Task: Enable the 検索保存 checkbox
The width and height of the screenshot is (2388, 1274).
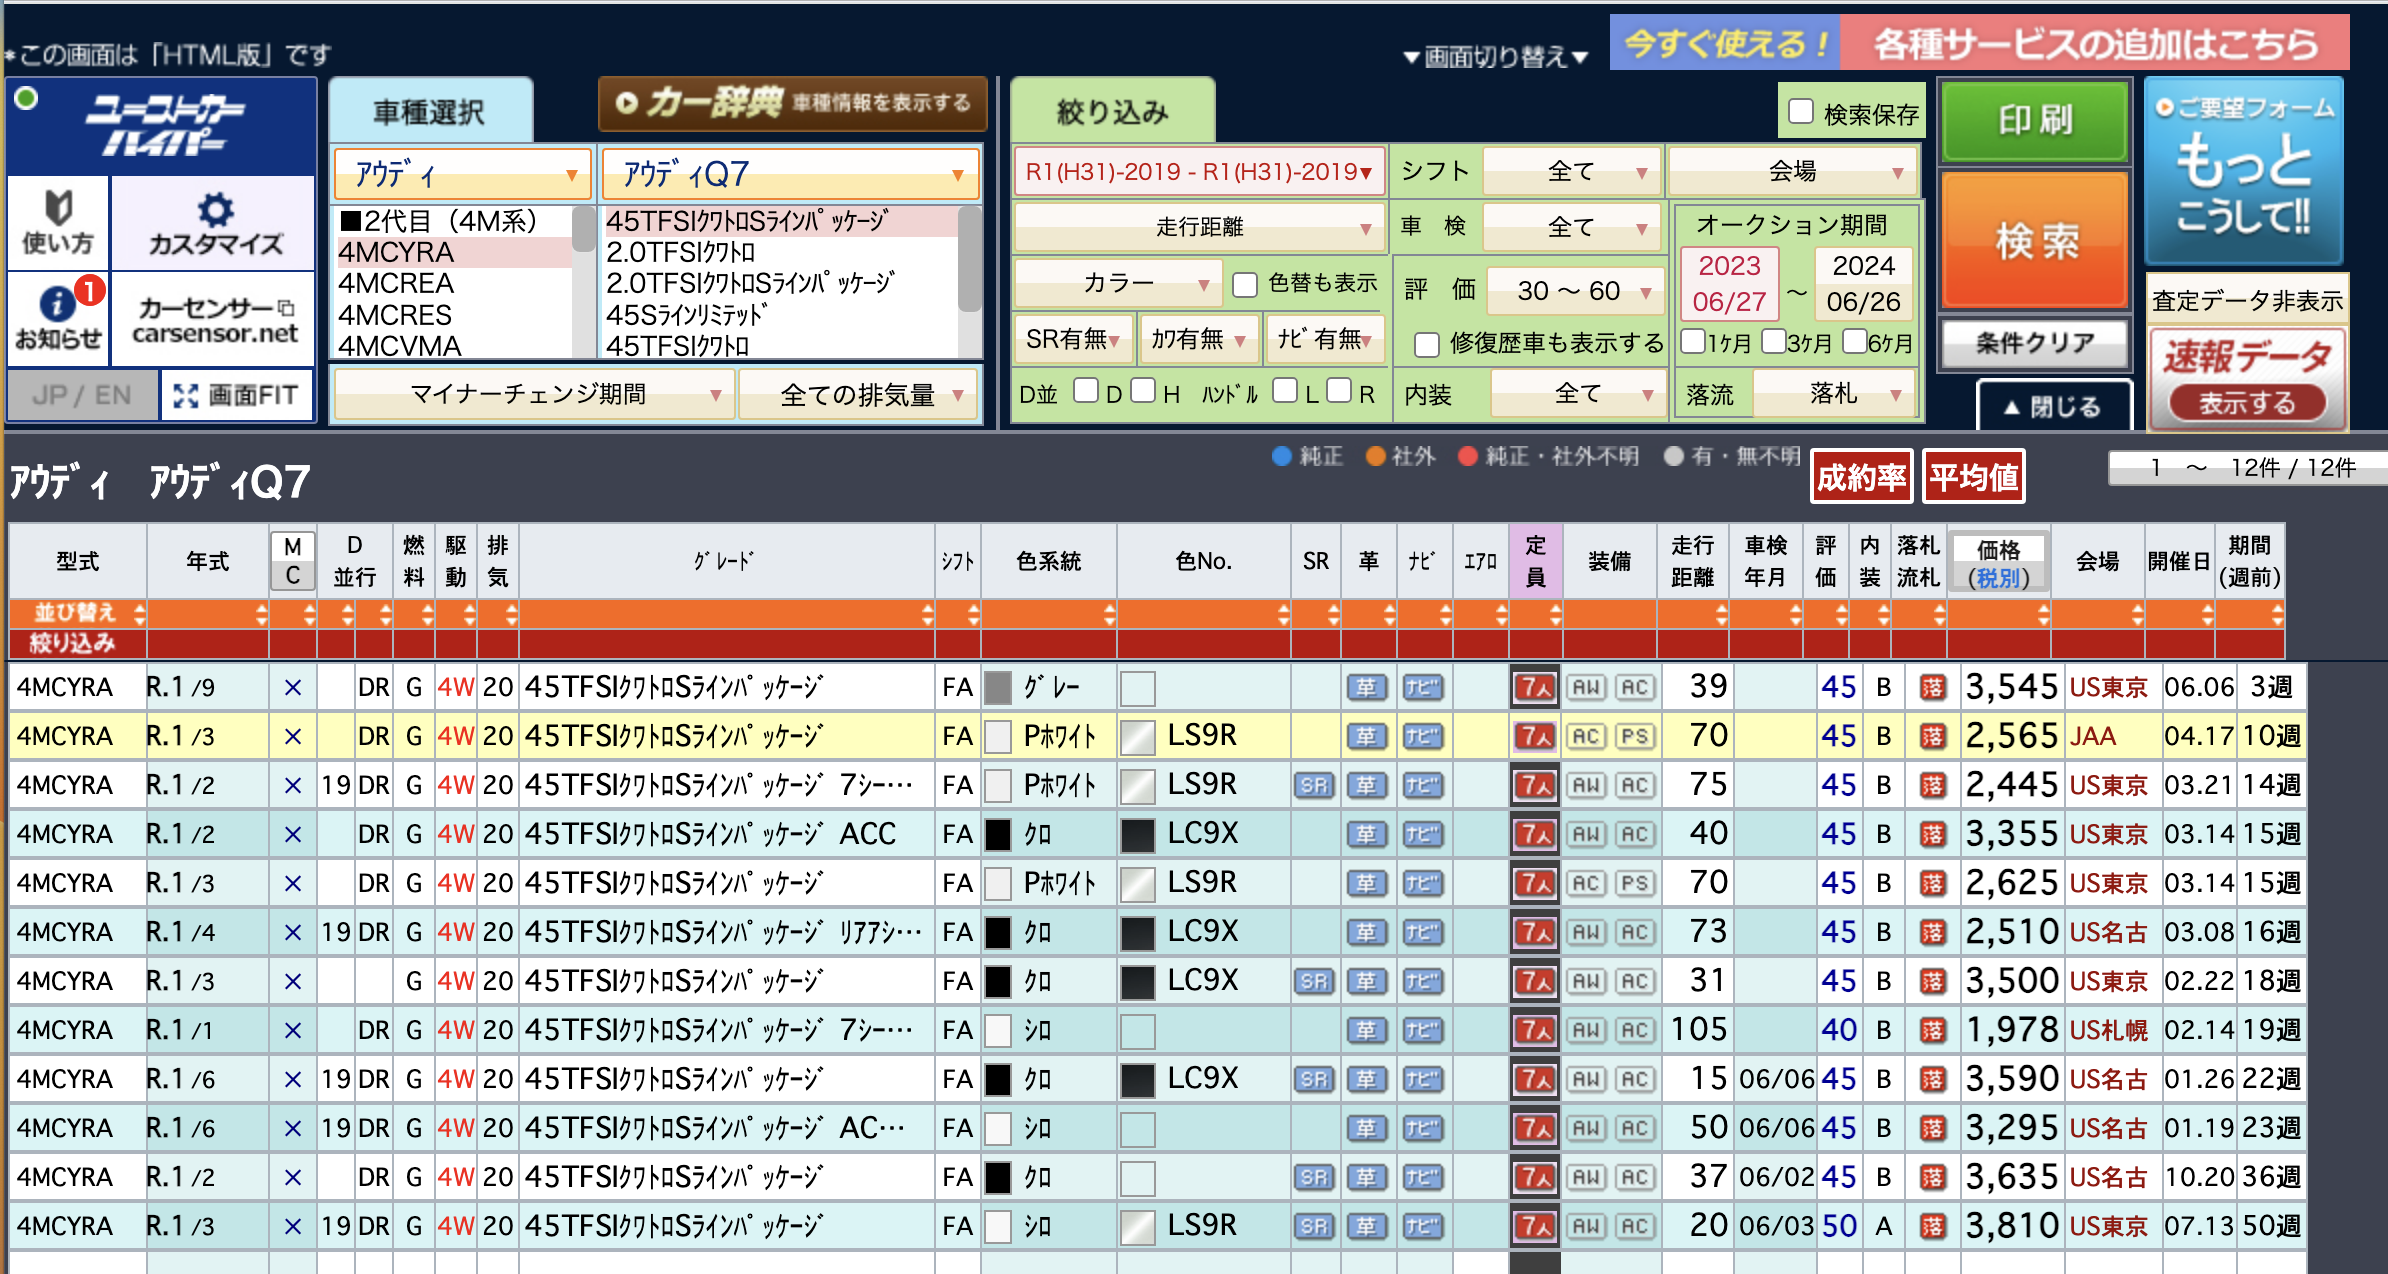Action: pos(1801,112)
